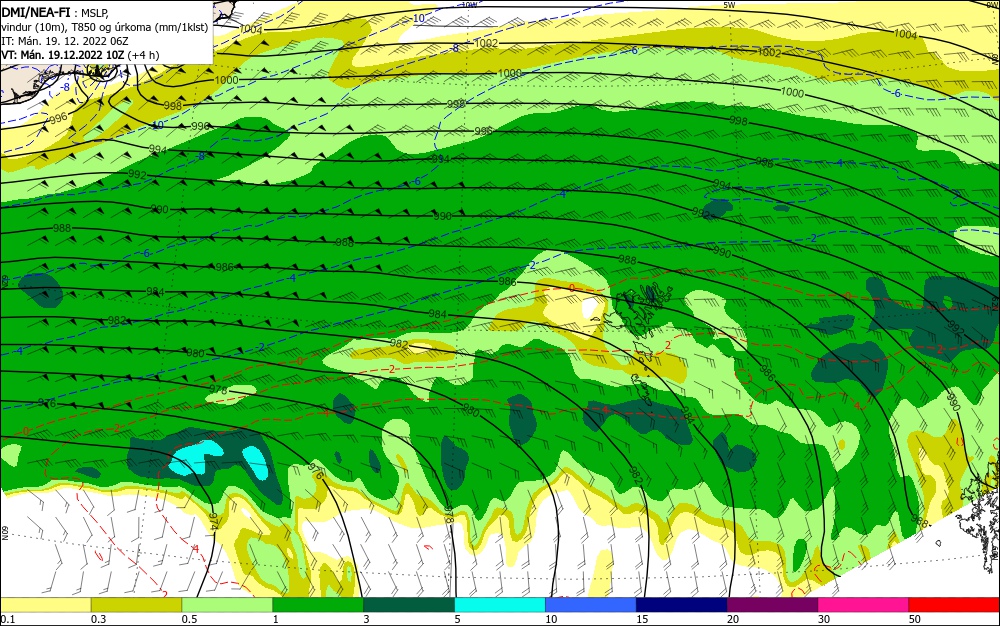Pick the pink 30 mm legend swatch

(863, 605)
